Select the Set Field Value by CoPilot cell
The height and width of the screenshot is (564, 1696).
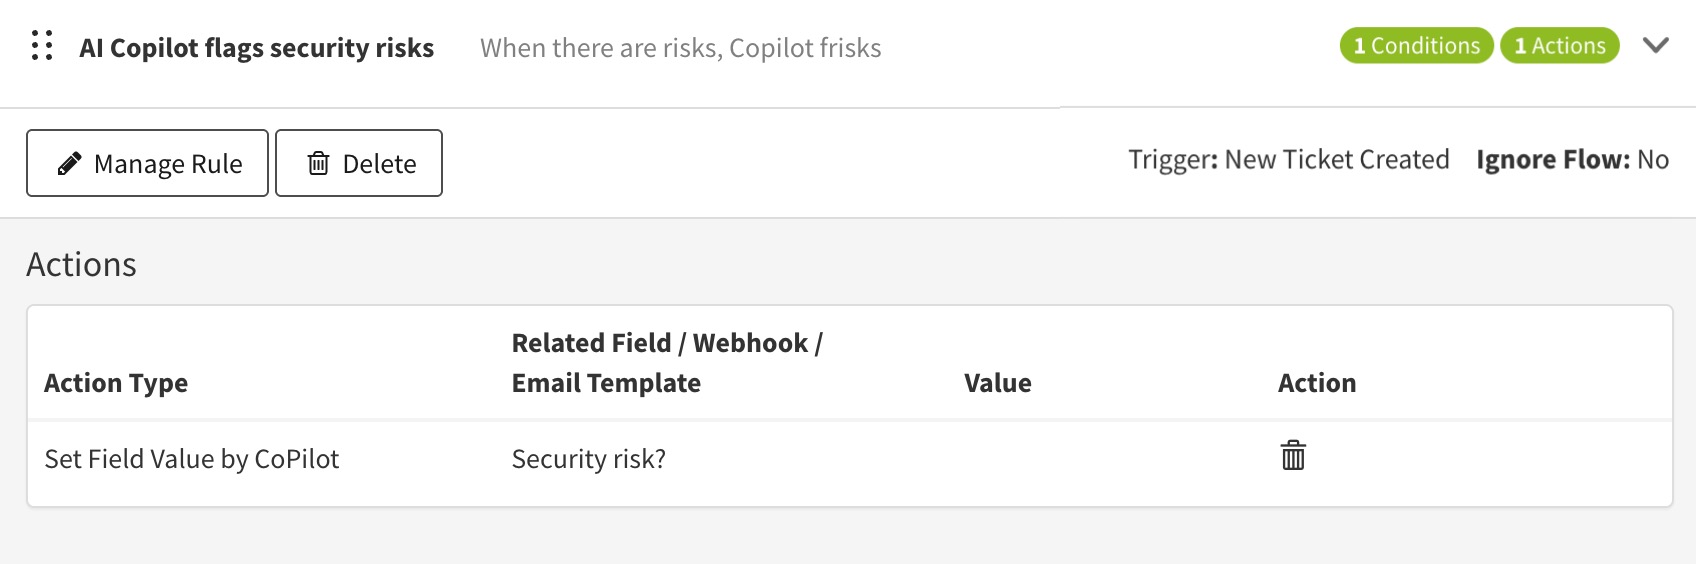tap(192, 459)
